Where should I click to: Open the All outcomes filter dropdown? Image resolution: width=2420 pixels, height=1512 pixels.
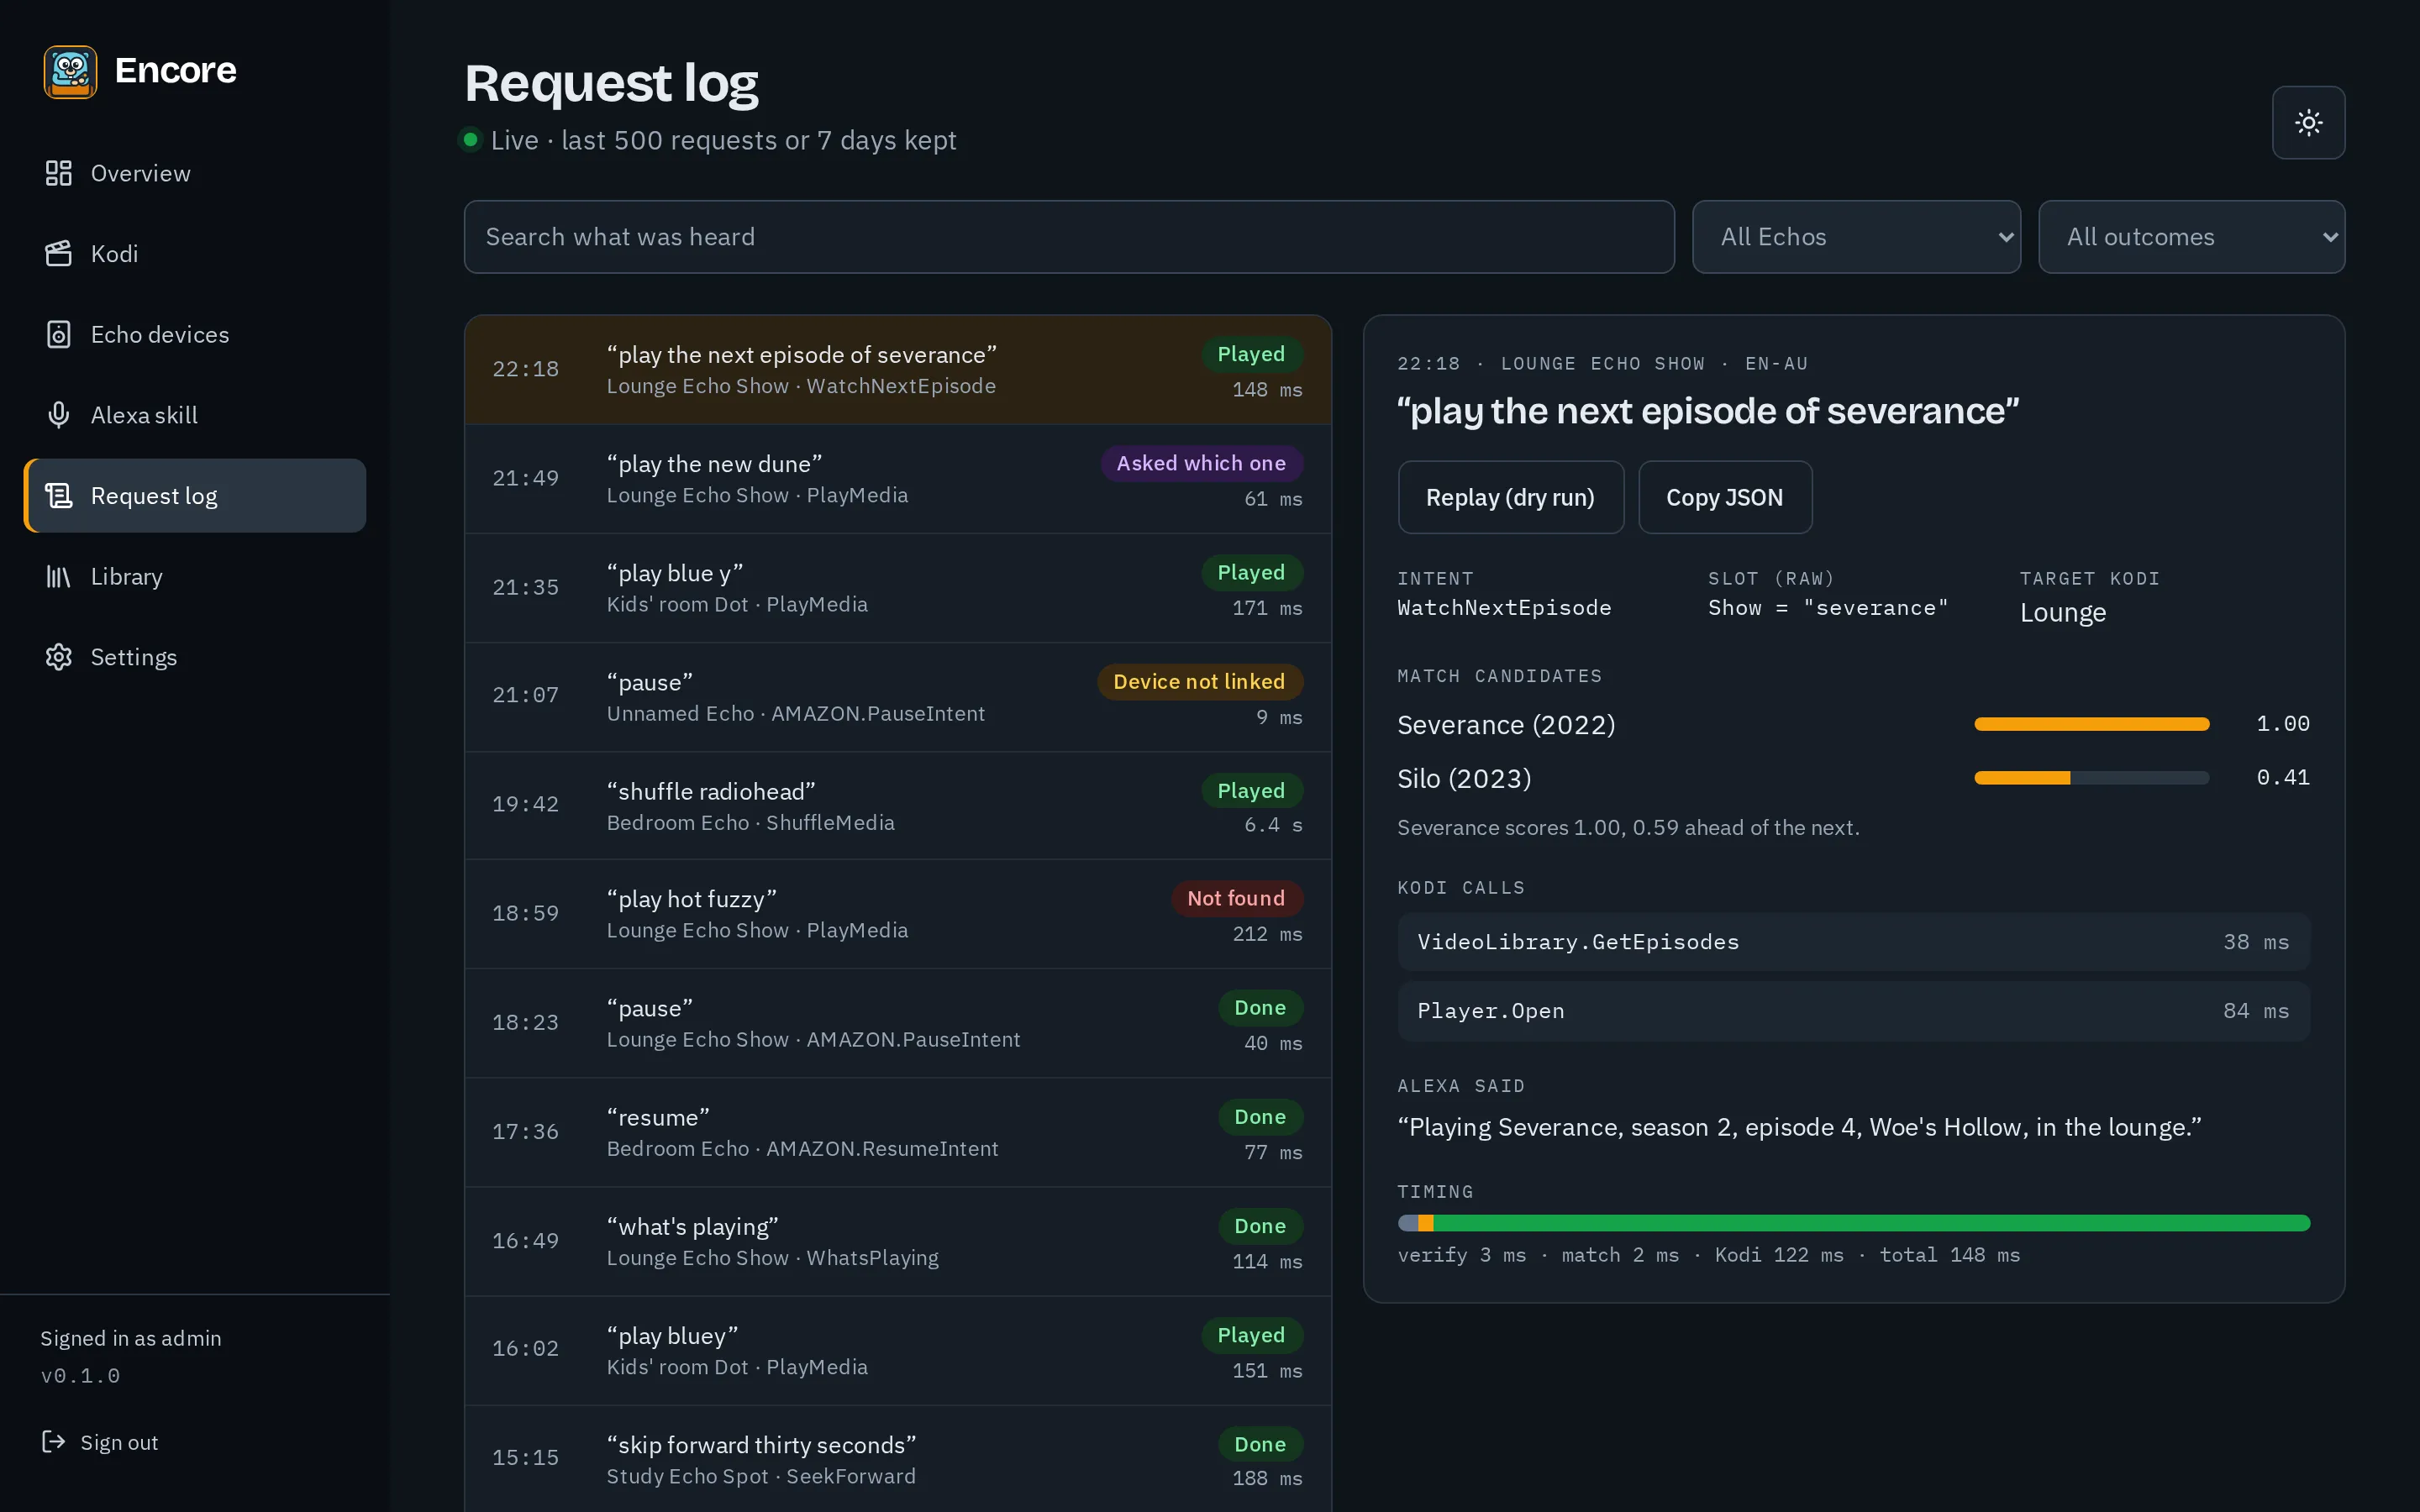tap(2191, 237)
